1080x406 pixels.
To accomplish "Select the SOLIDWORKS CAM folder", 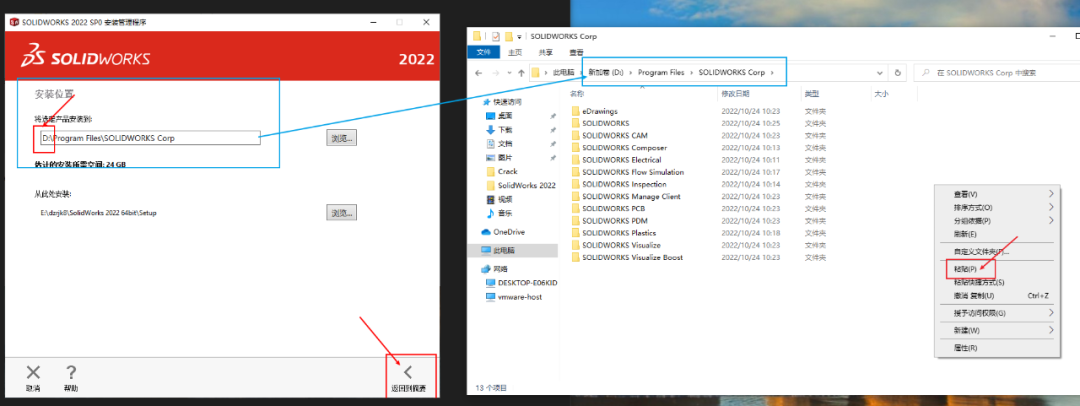I will click(x=610, y=136).
